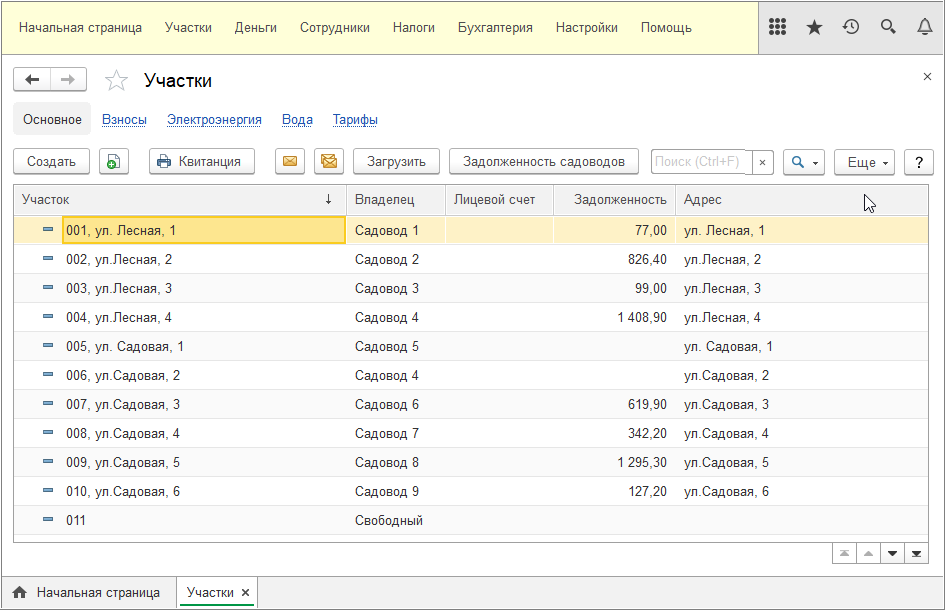The height and width of the screenshot is (610, 945).
Task: Expand the search options magnifier dropdown
Action: 803,162
